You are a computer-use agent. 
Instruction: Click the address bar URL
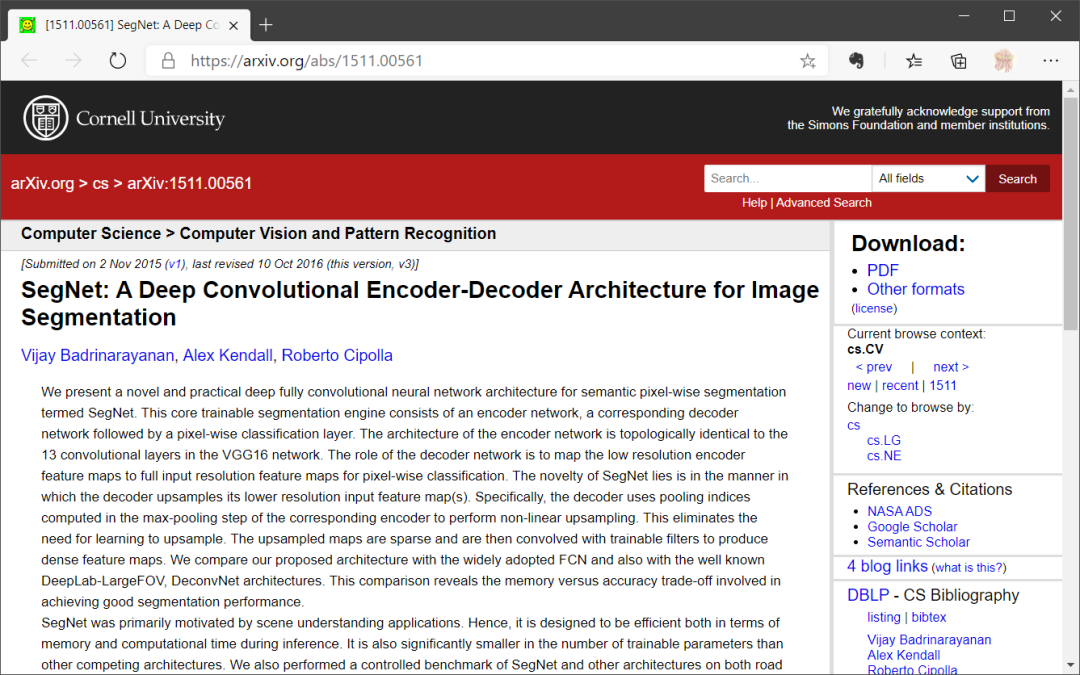307,61
